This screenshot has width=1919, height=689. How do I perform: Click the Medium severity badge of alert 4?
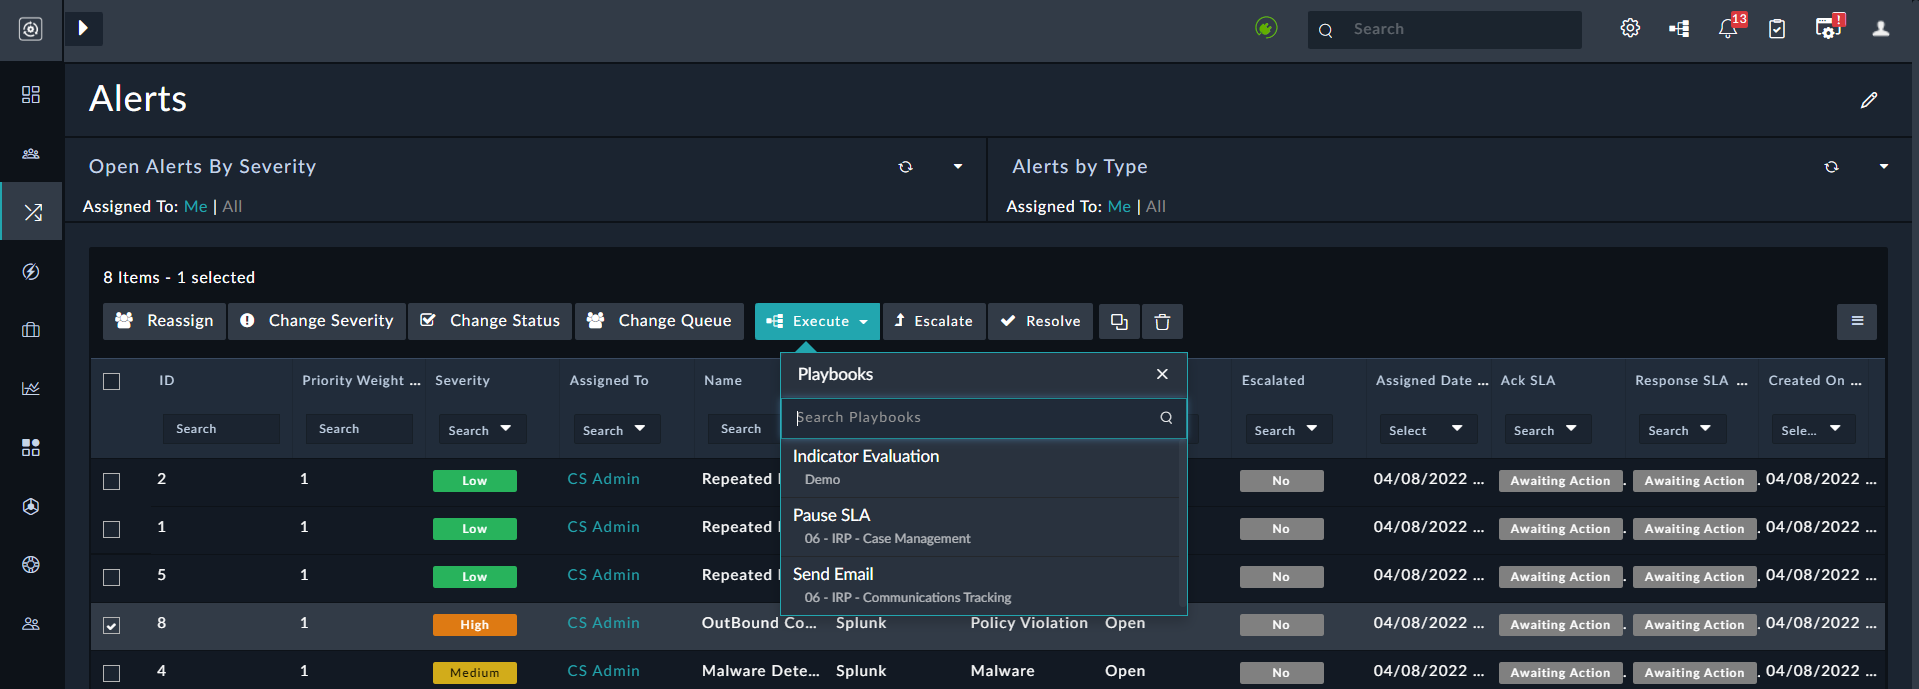475,673
